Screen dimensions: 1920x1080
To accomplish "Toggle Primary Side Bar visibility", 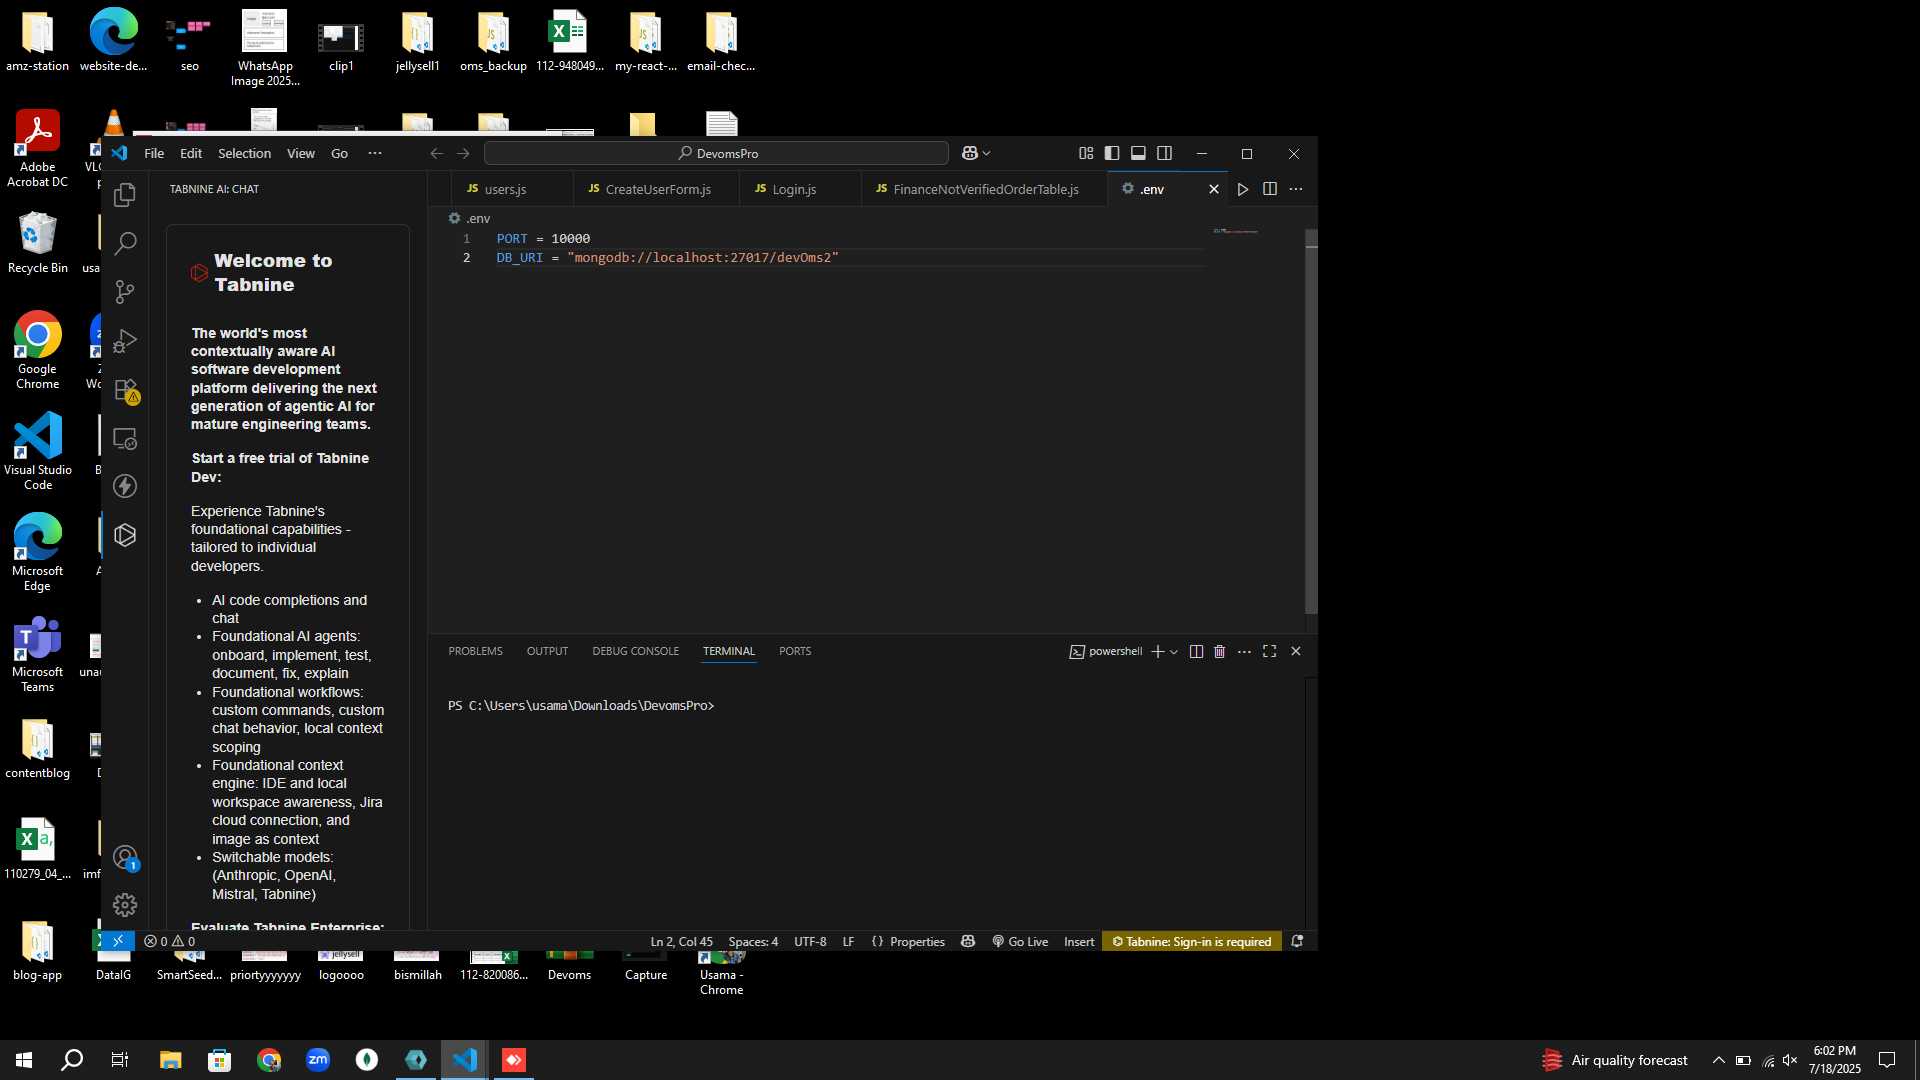I will 1112,153.
